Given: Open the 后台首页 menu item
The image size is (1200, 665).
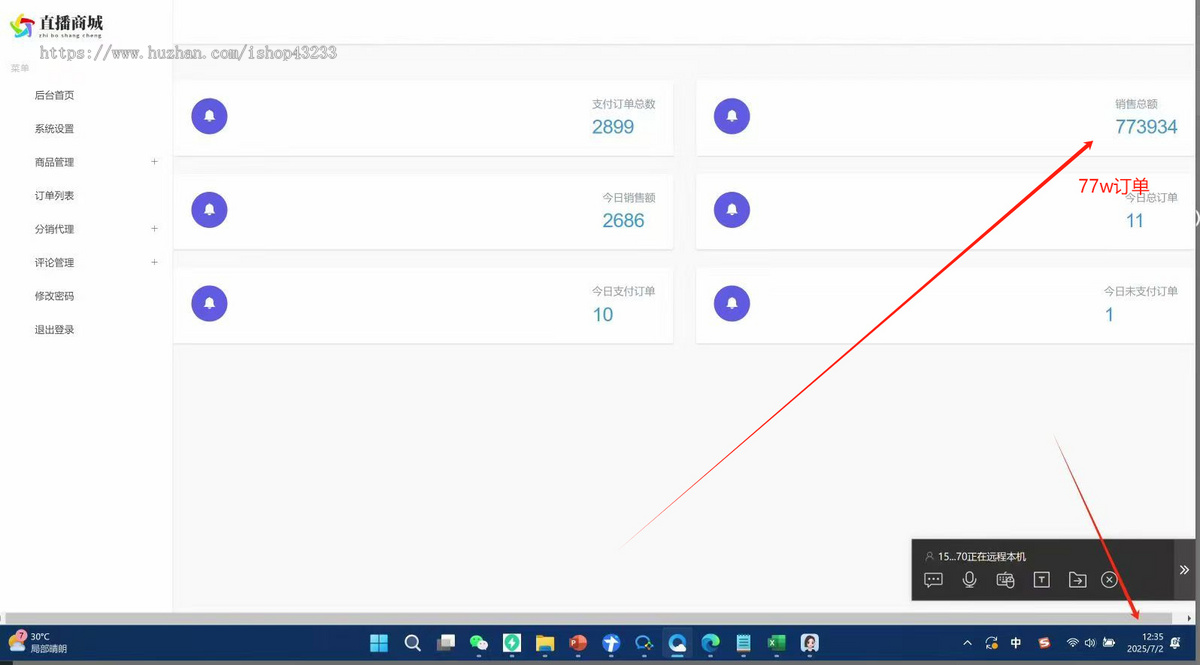Looking at the screenshot, I should point(54,95).
